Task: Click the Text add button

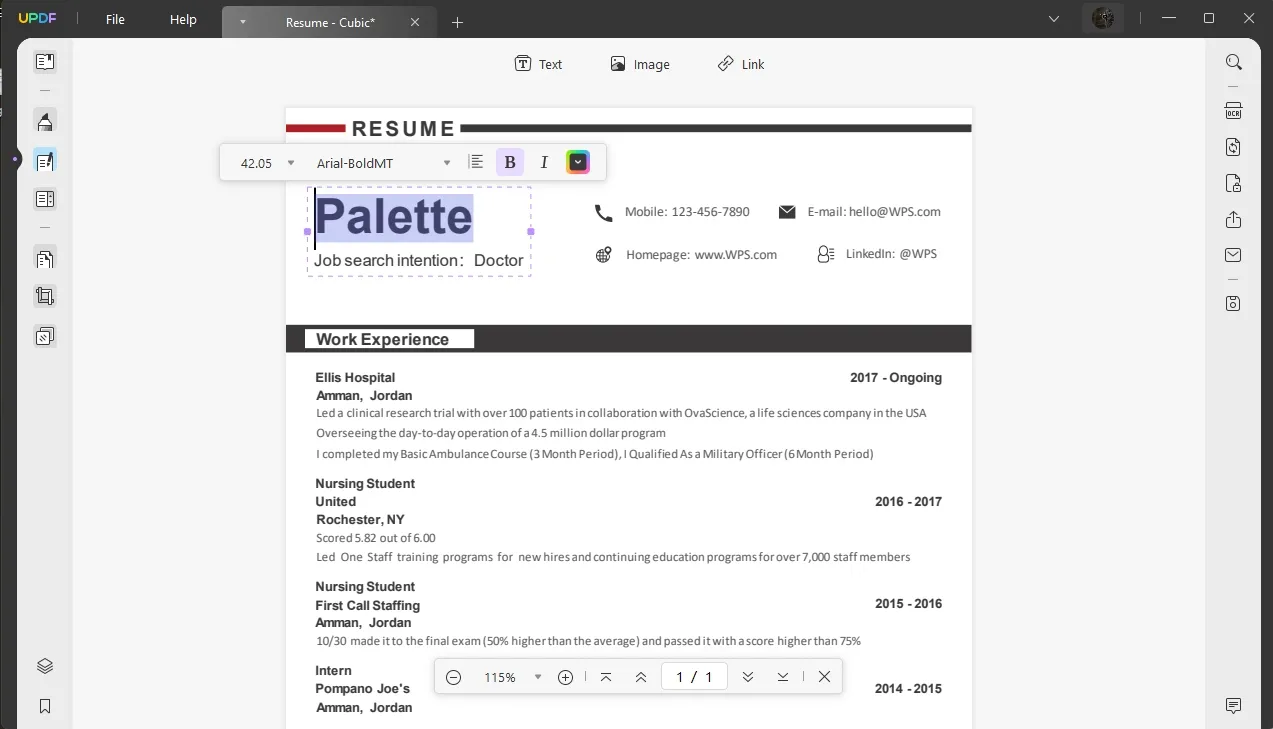Action: pyautogui.click(x=538, y=64)
